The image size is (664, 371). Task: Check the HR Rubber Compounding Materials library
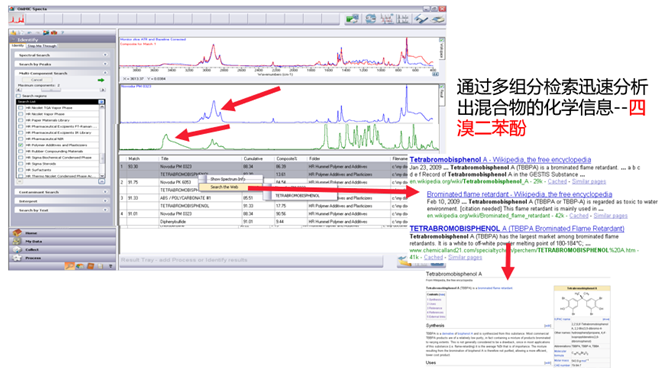point(21,151)
